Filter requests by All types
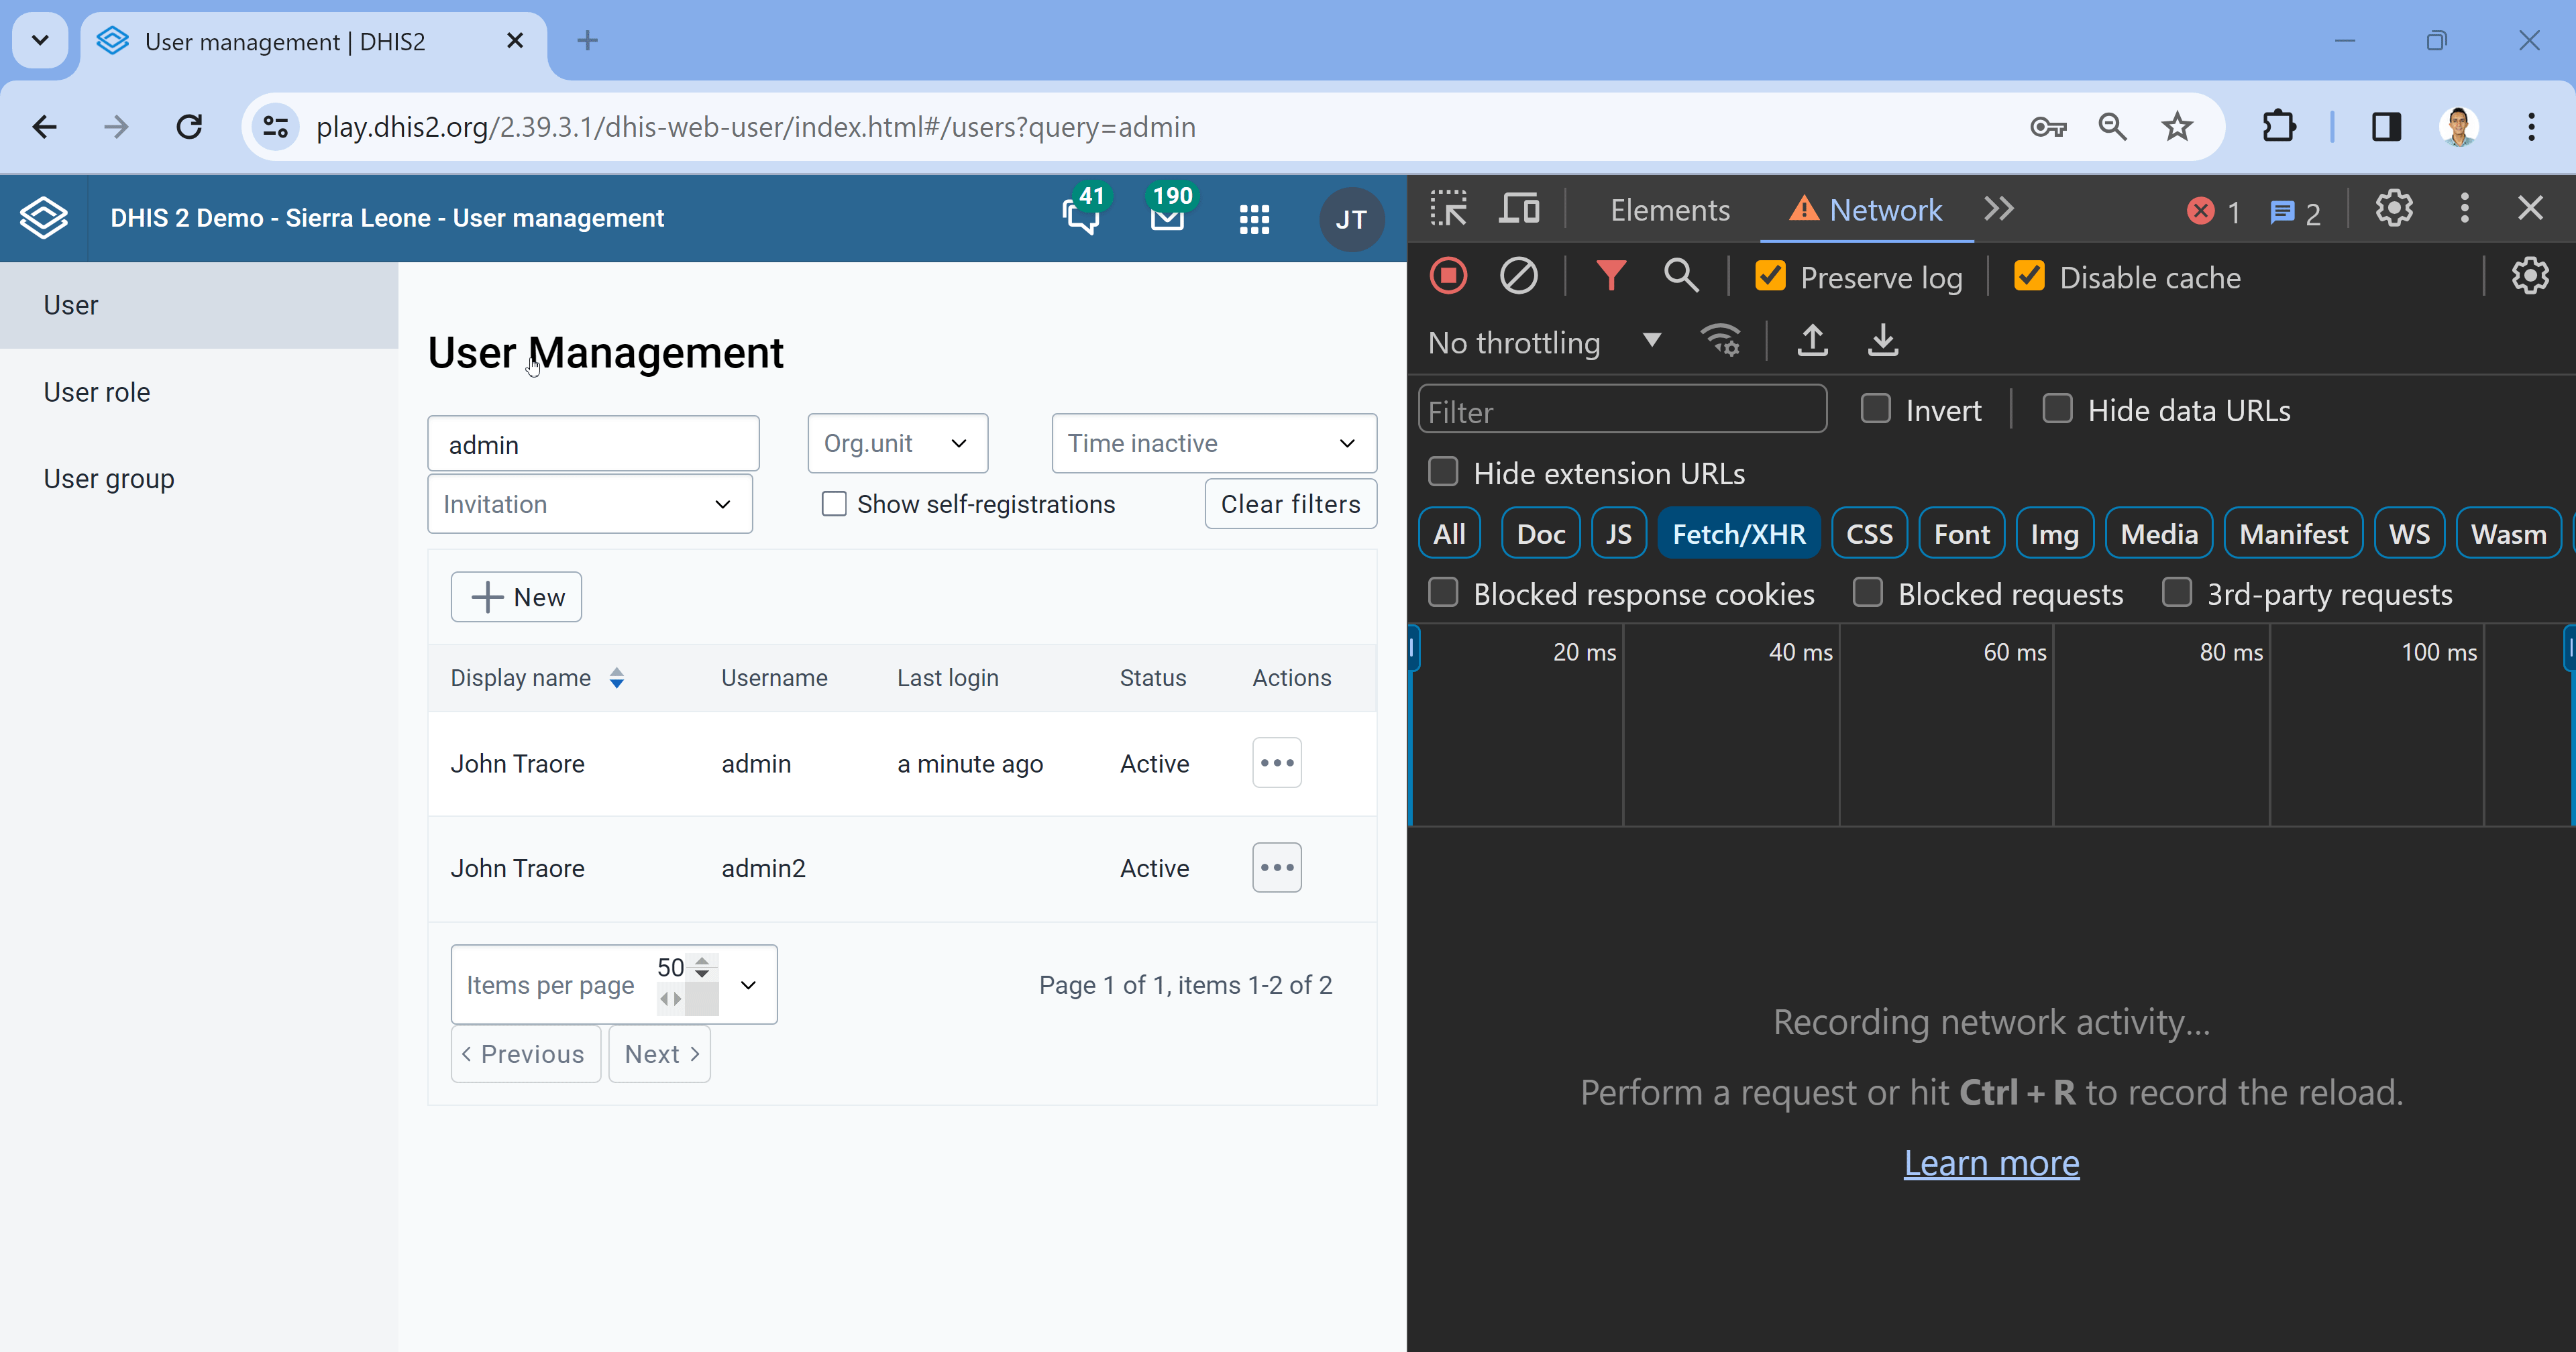This screenshot has height=1352, width=2576. (x=1450, y=534)
